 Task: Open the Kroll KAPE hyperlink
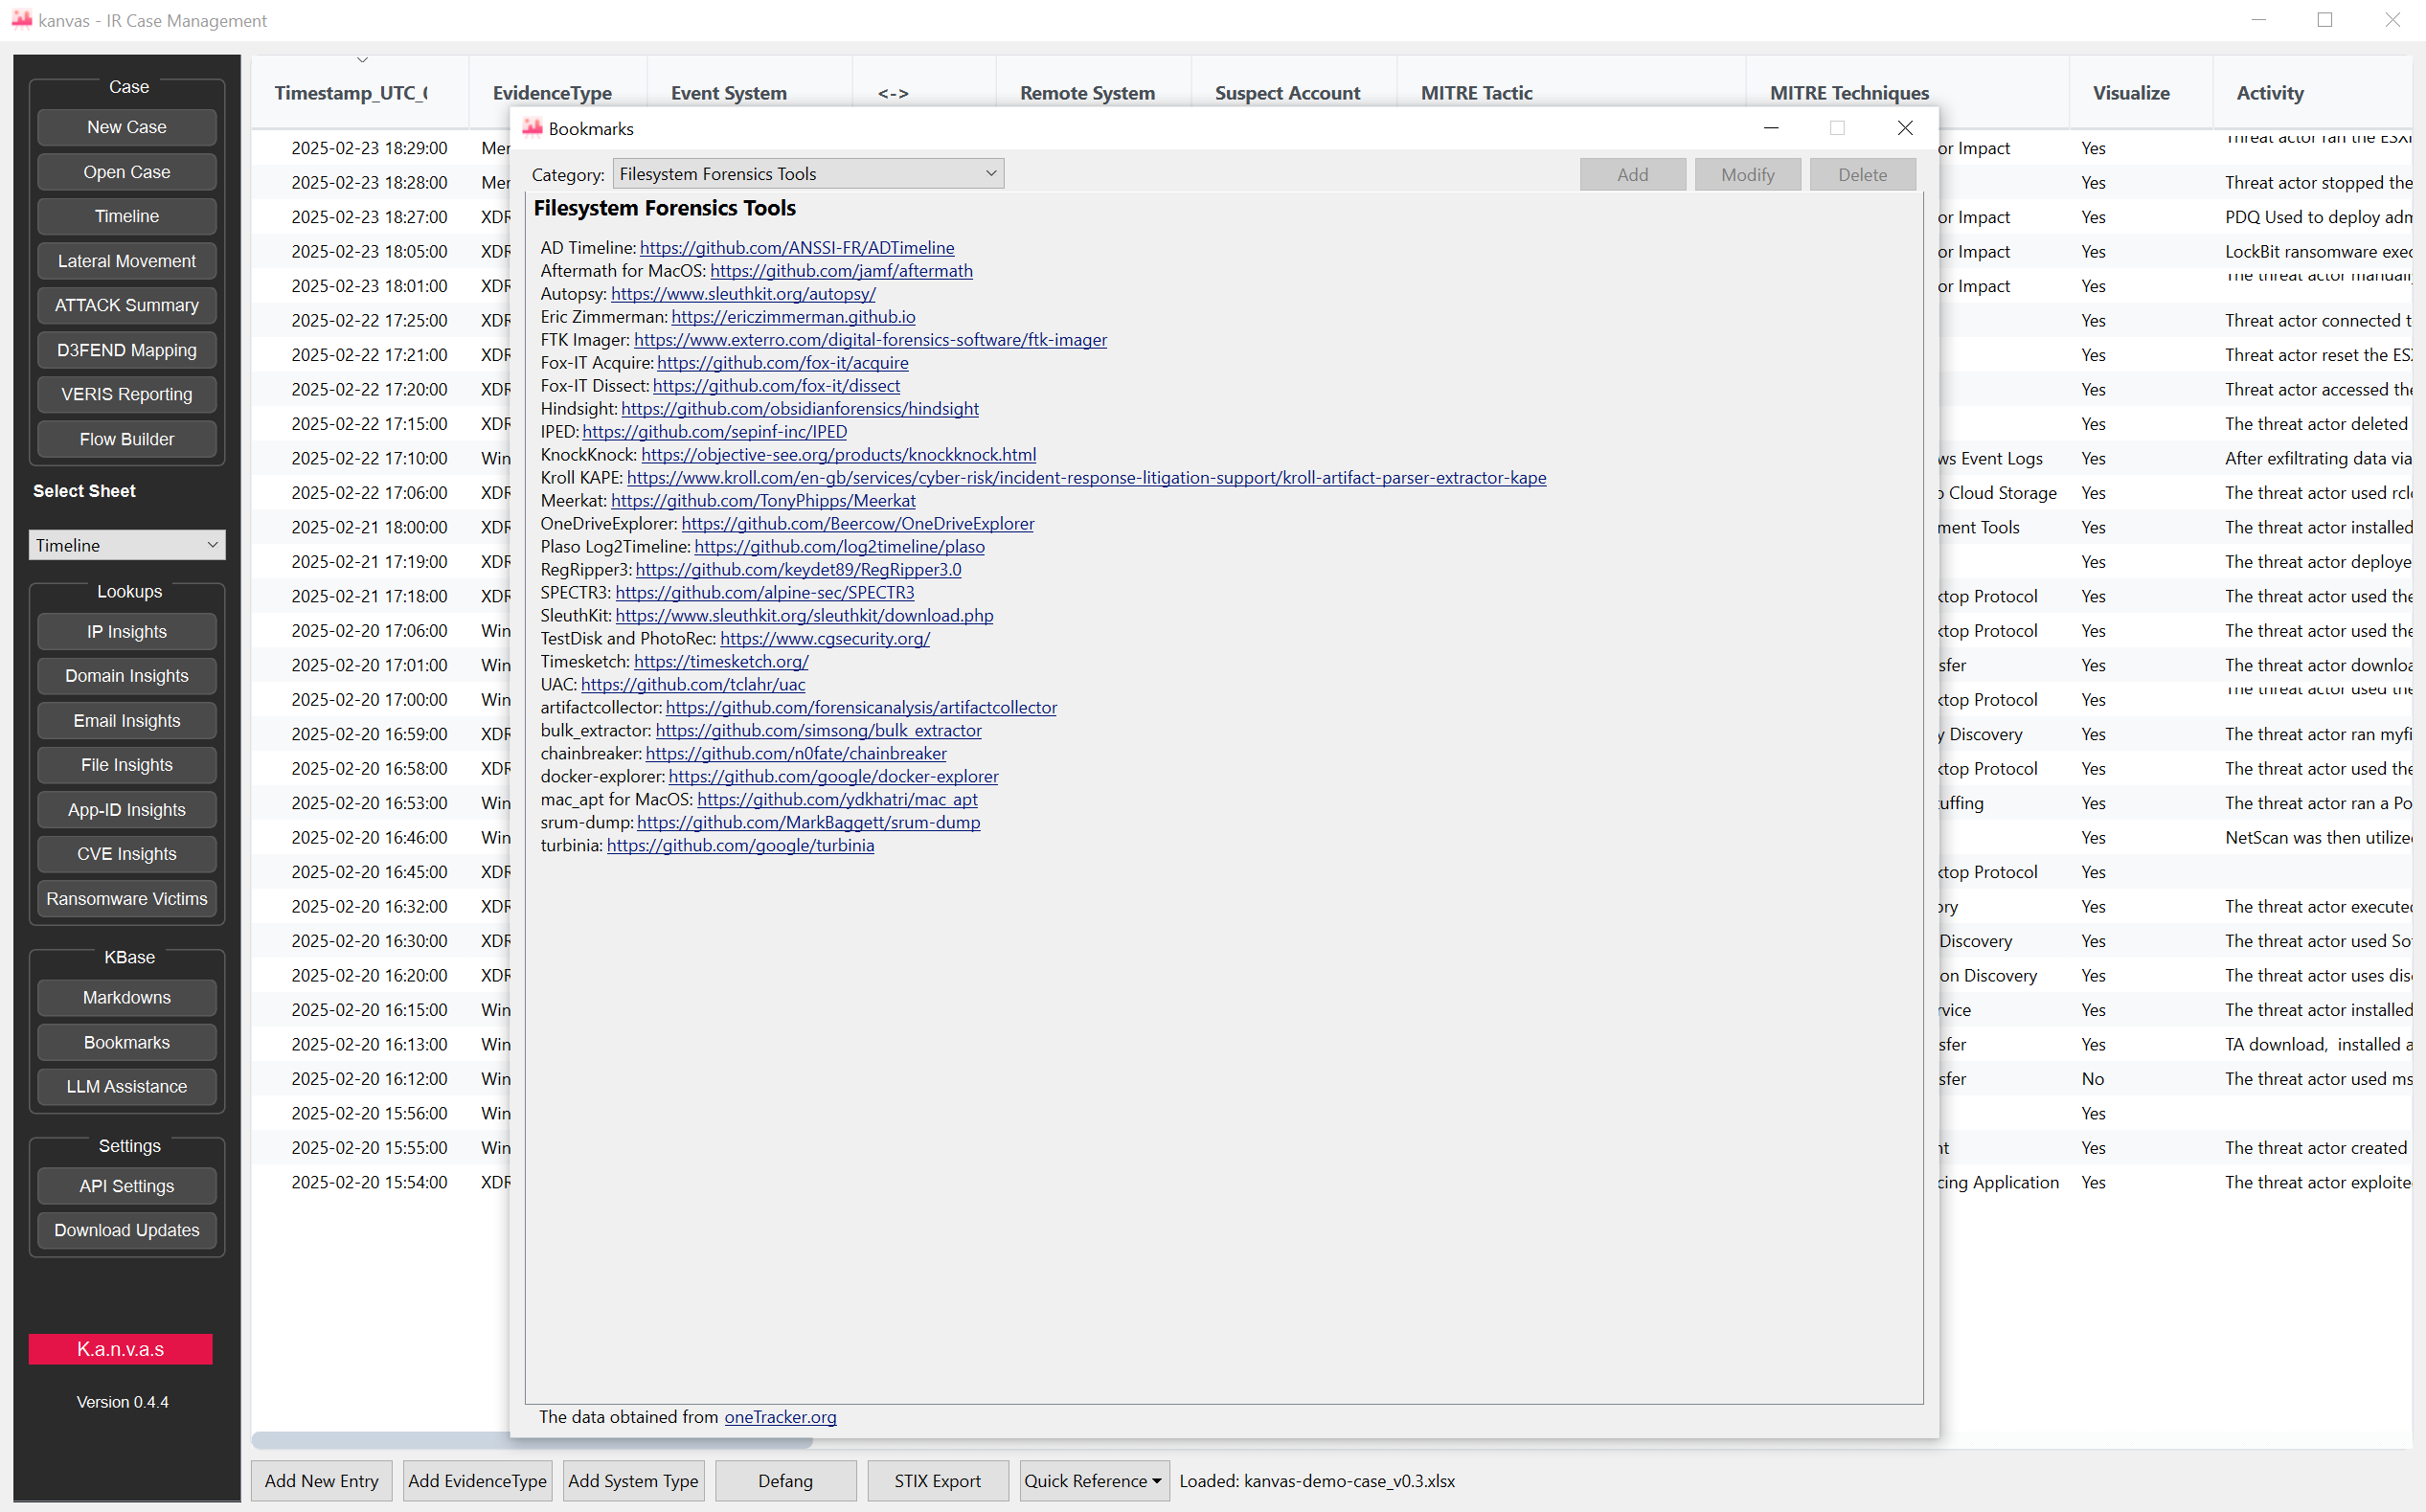(1085, 478)
